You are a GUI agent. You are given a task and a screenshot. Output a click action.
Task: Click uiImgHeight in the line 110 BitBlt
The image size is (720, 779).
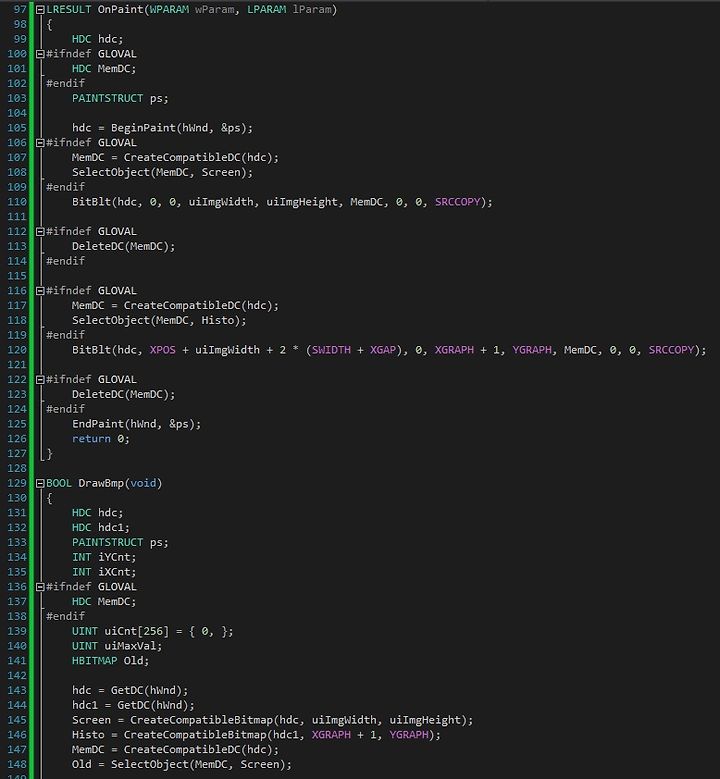(302, 202)
